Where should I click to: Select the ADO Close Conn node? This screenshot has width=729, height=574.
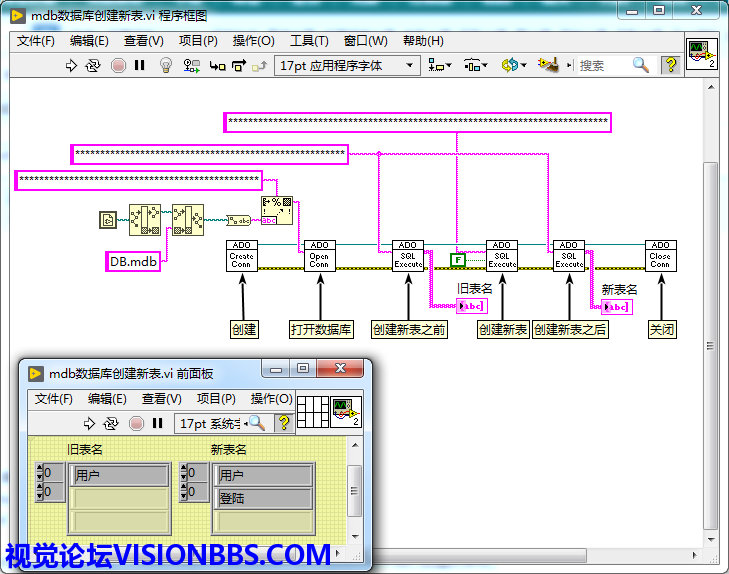(x=660, y=256)
